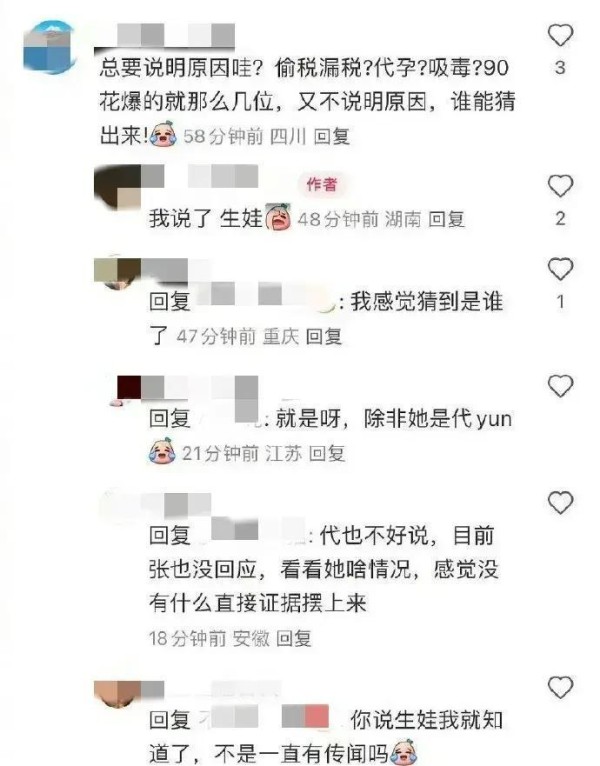
Task: Tap the mentioned user in Anhui reply
Action: (253, 535)
